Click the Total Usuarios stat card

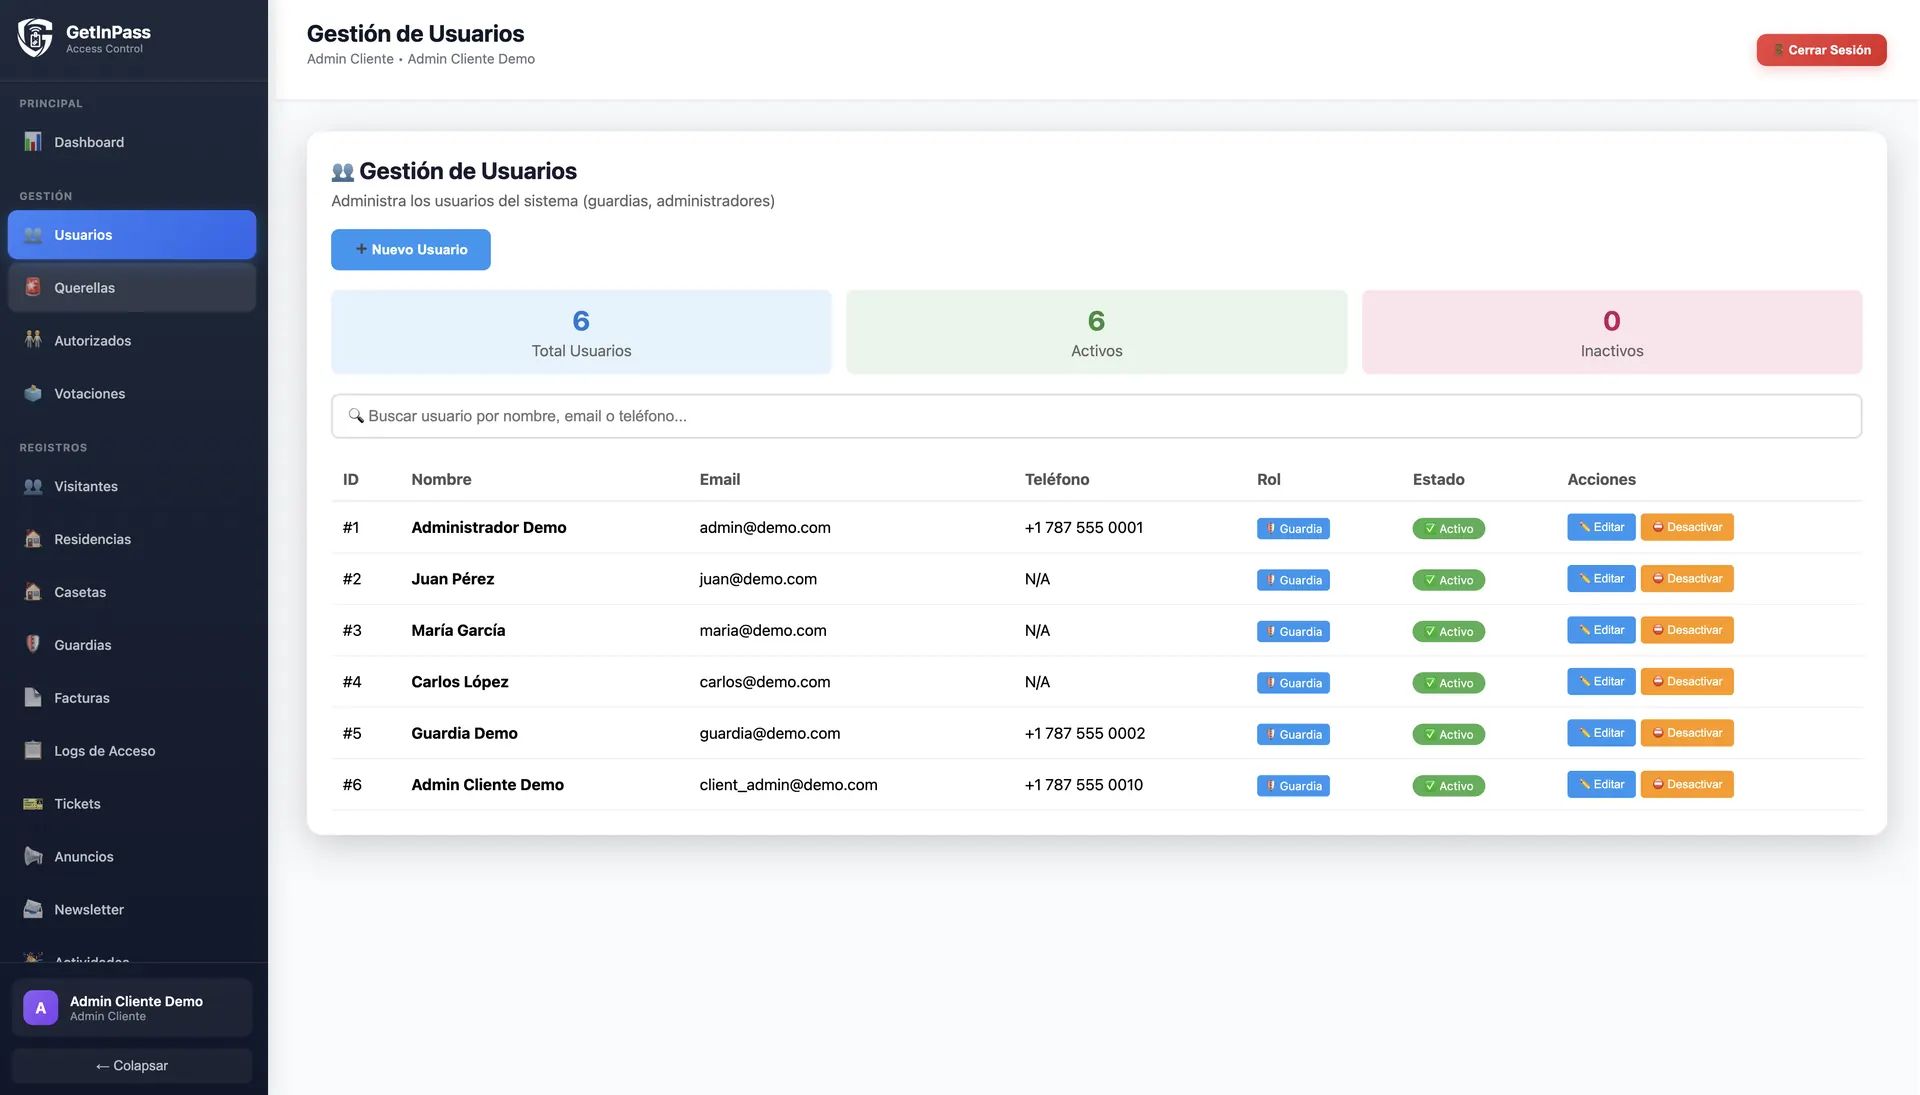(581, 332)
